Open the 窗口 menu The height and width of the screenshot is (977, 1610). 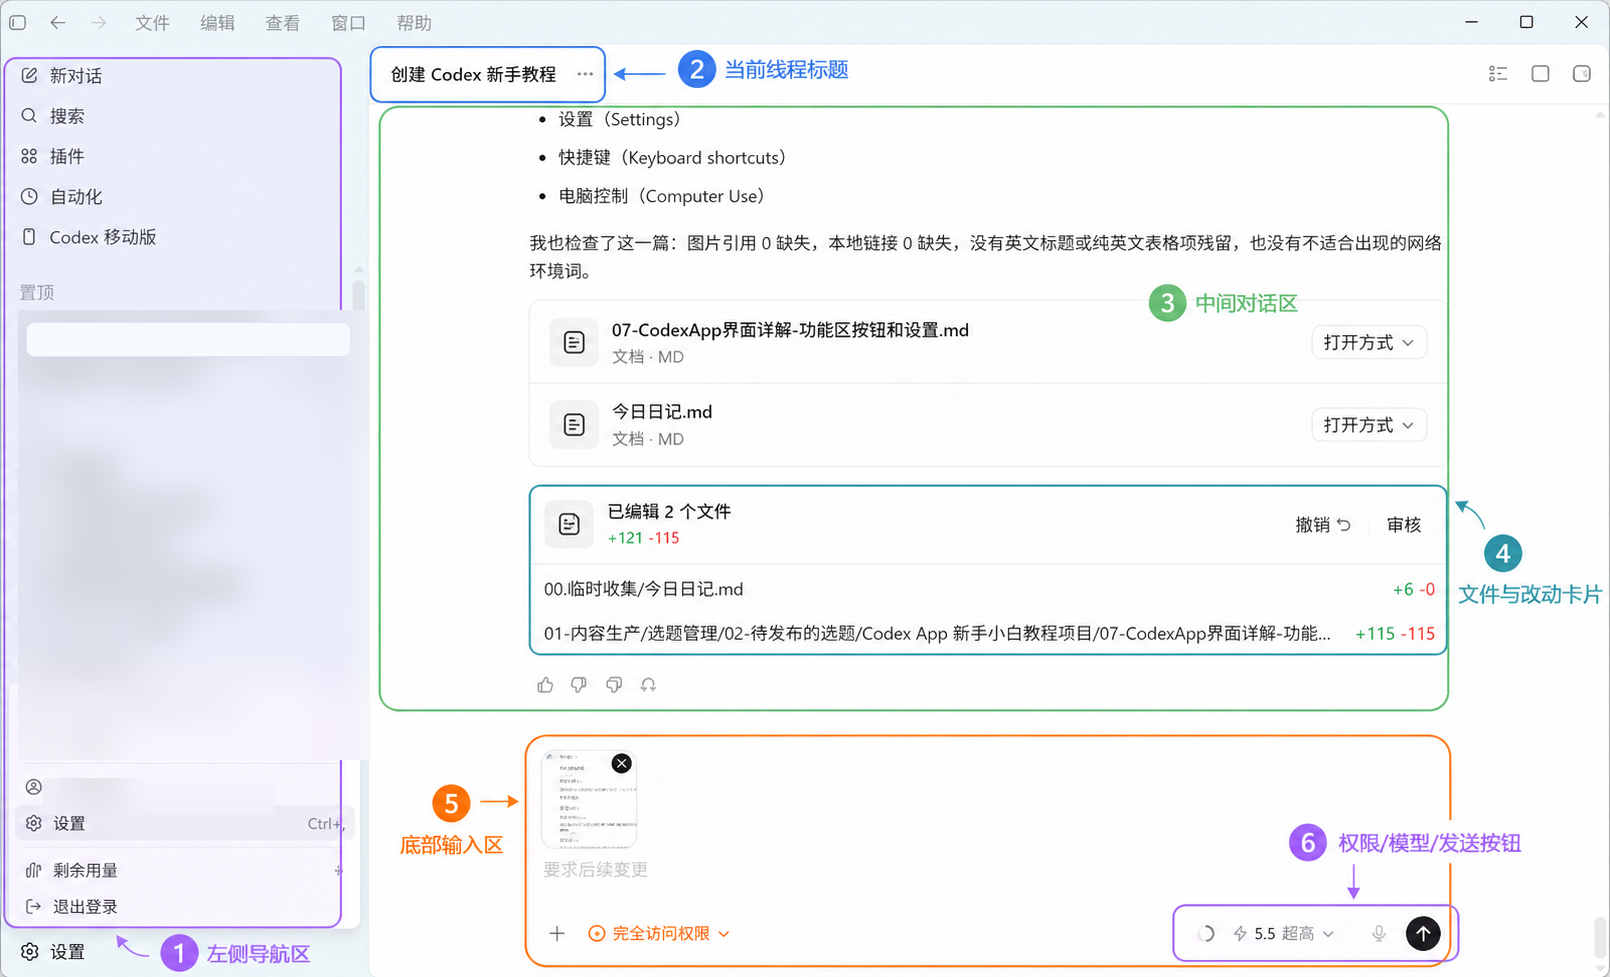tap(348, 22)
